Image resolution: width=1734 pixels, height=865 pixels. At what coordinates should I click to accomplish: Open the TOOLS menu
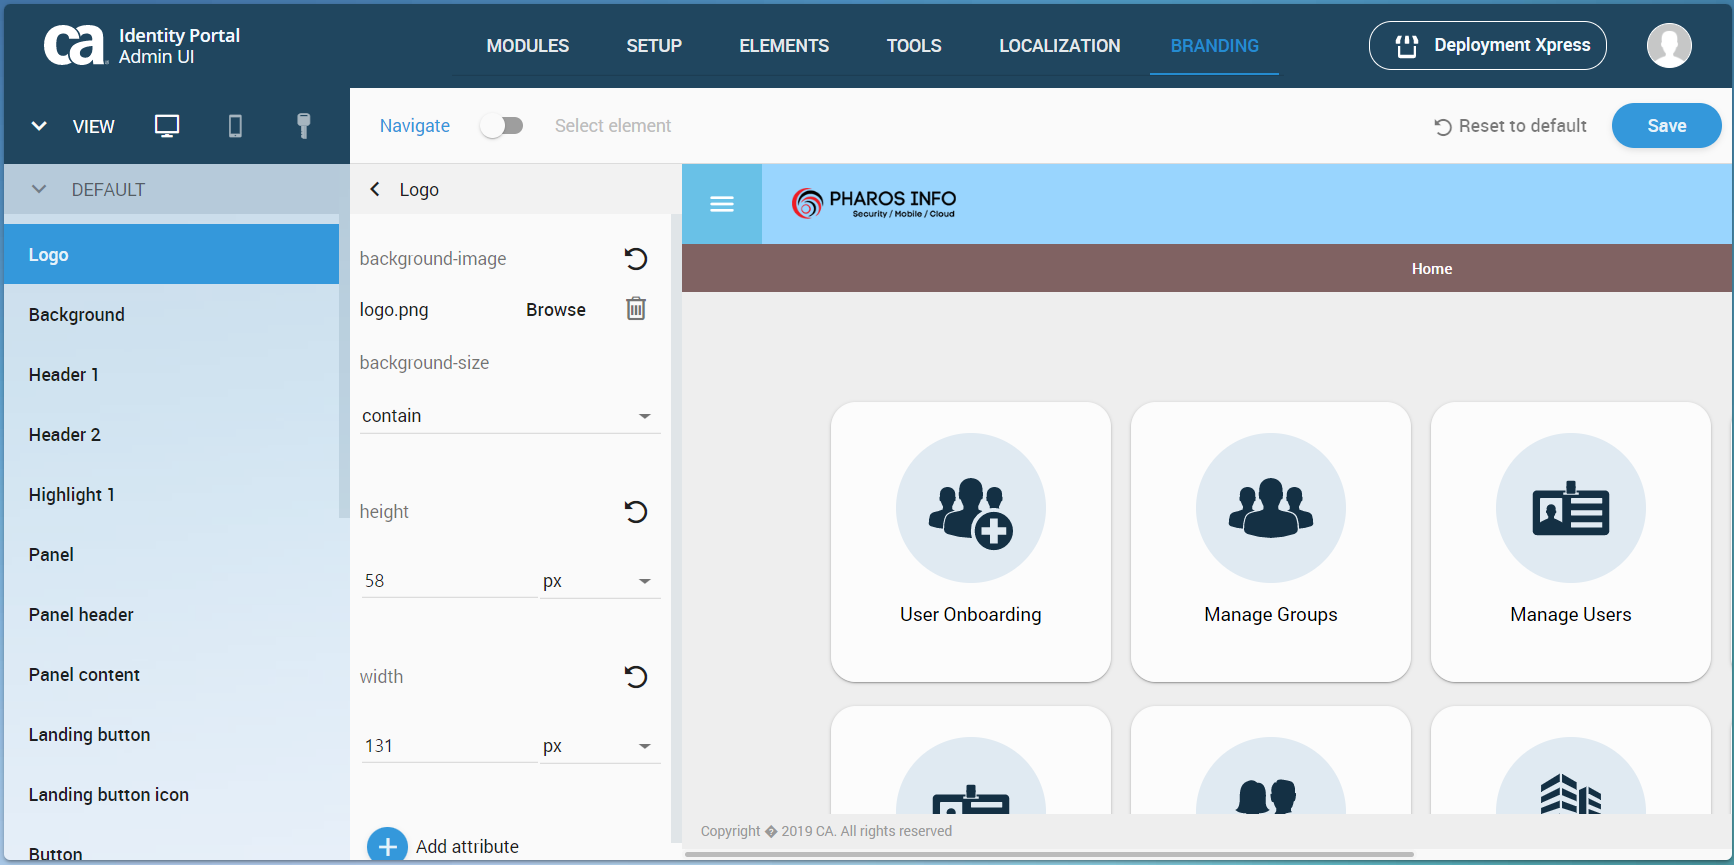point(914,46)
